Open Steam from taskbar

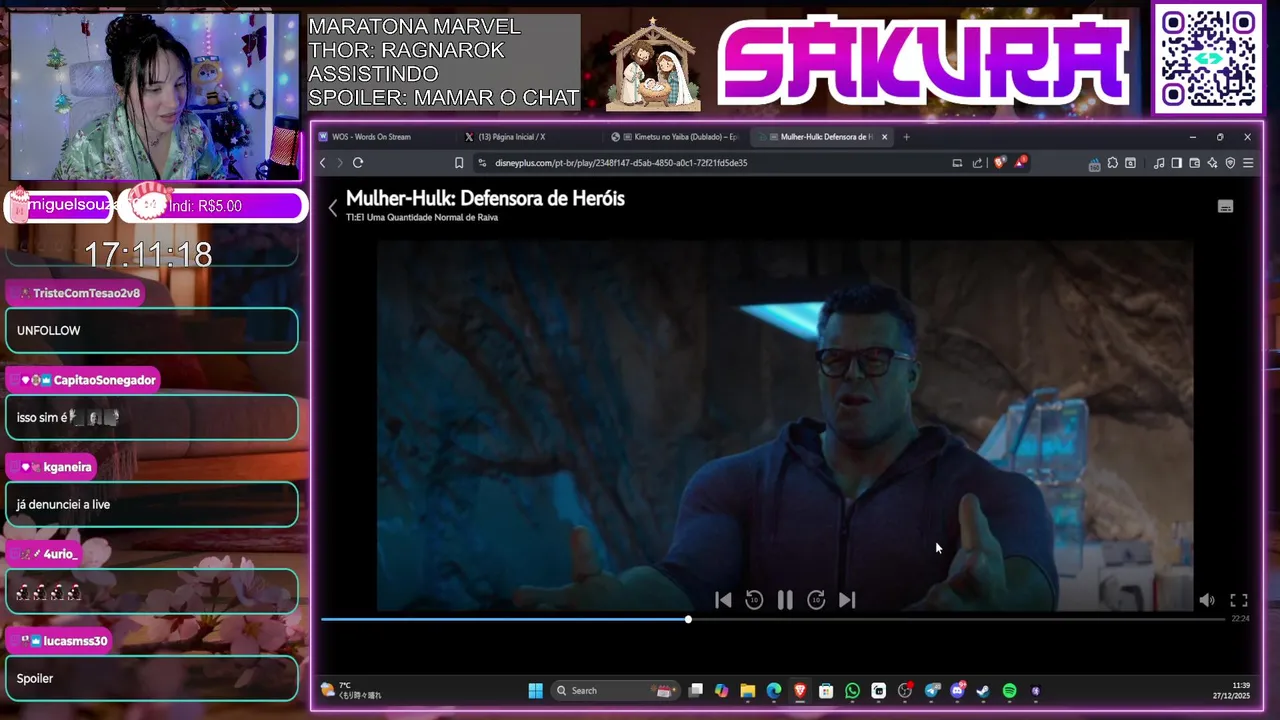tap(983, 691)
